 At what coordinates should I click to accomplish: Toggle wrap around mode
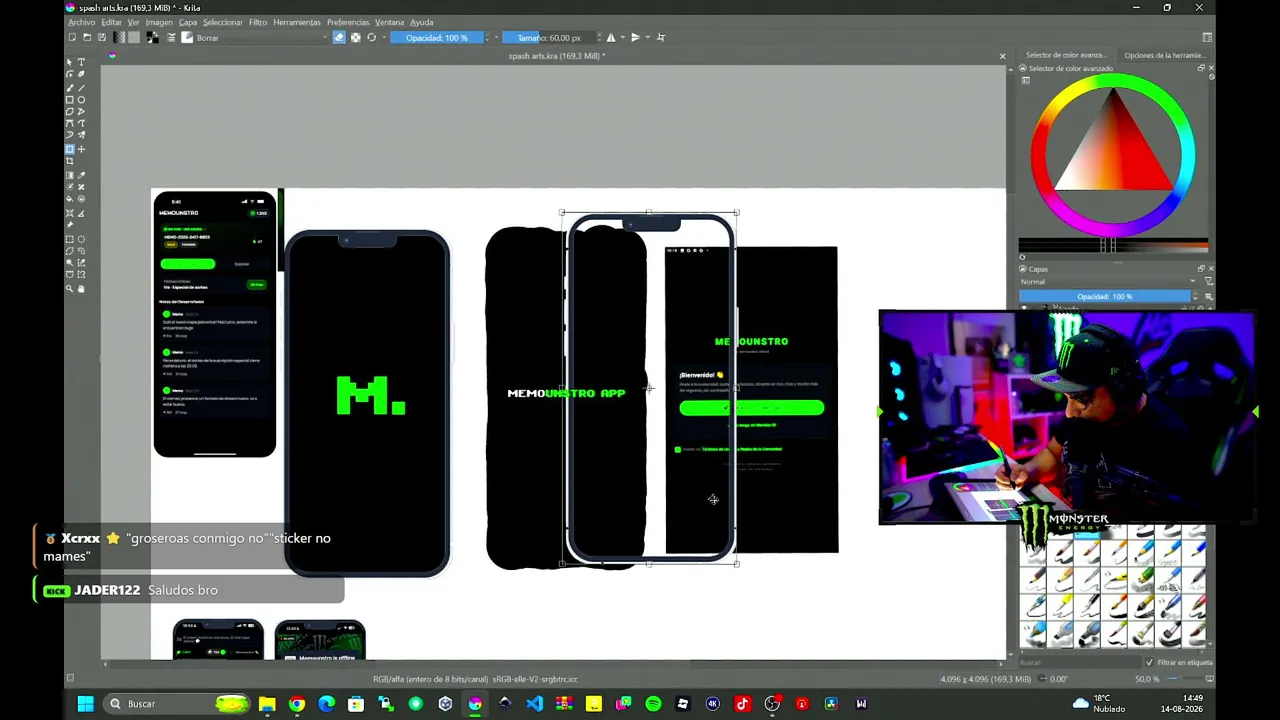(x=660, y=38)
